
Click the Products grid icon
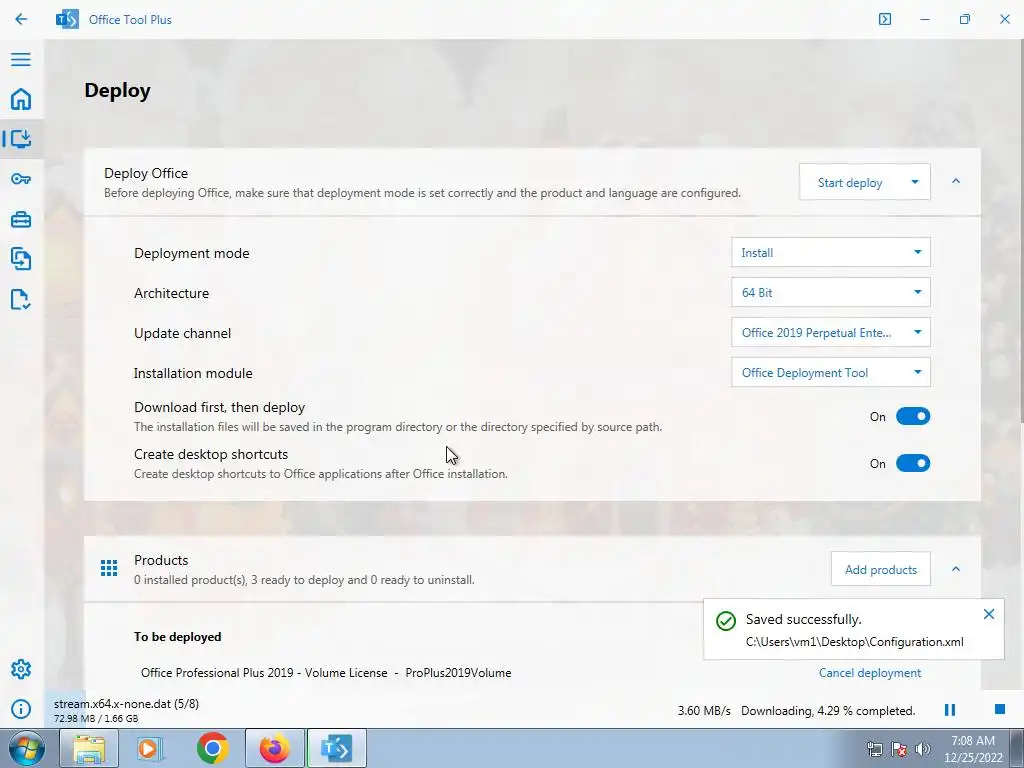point(109,568)
